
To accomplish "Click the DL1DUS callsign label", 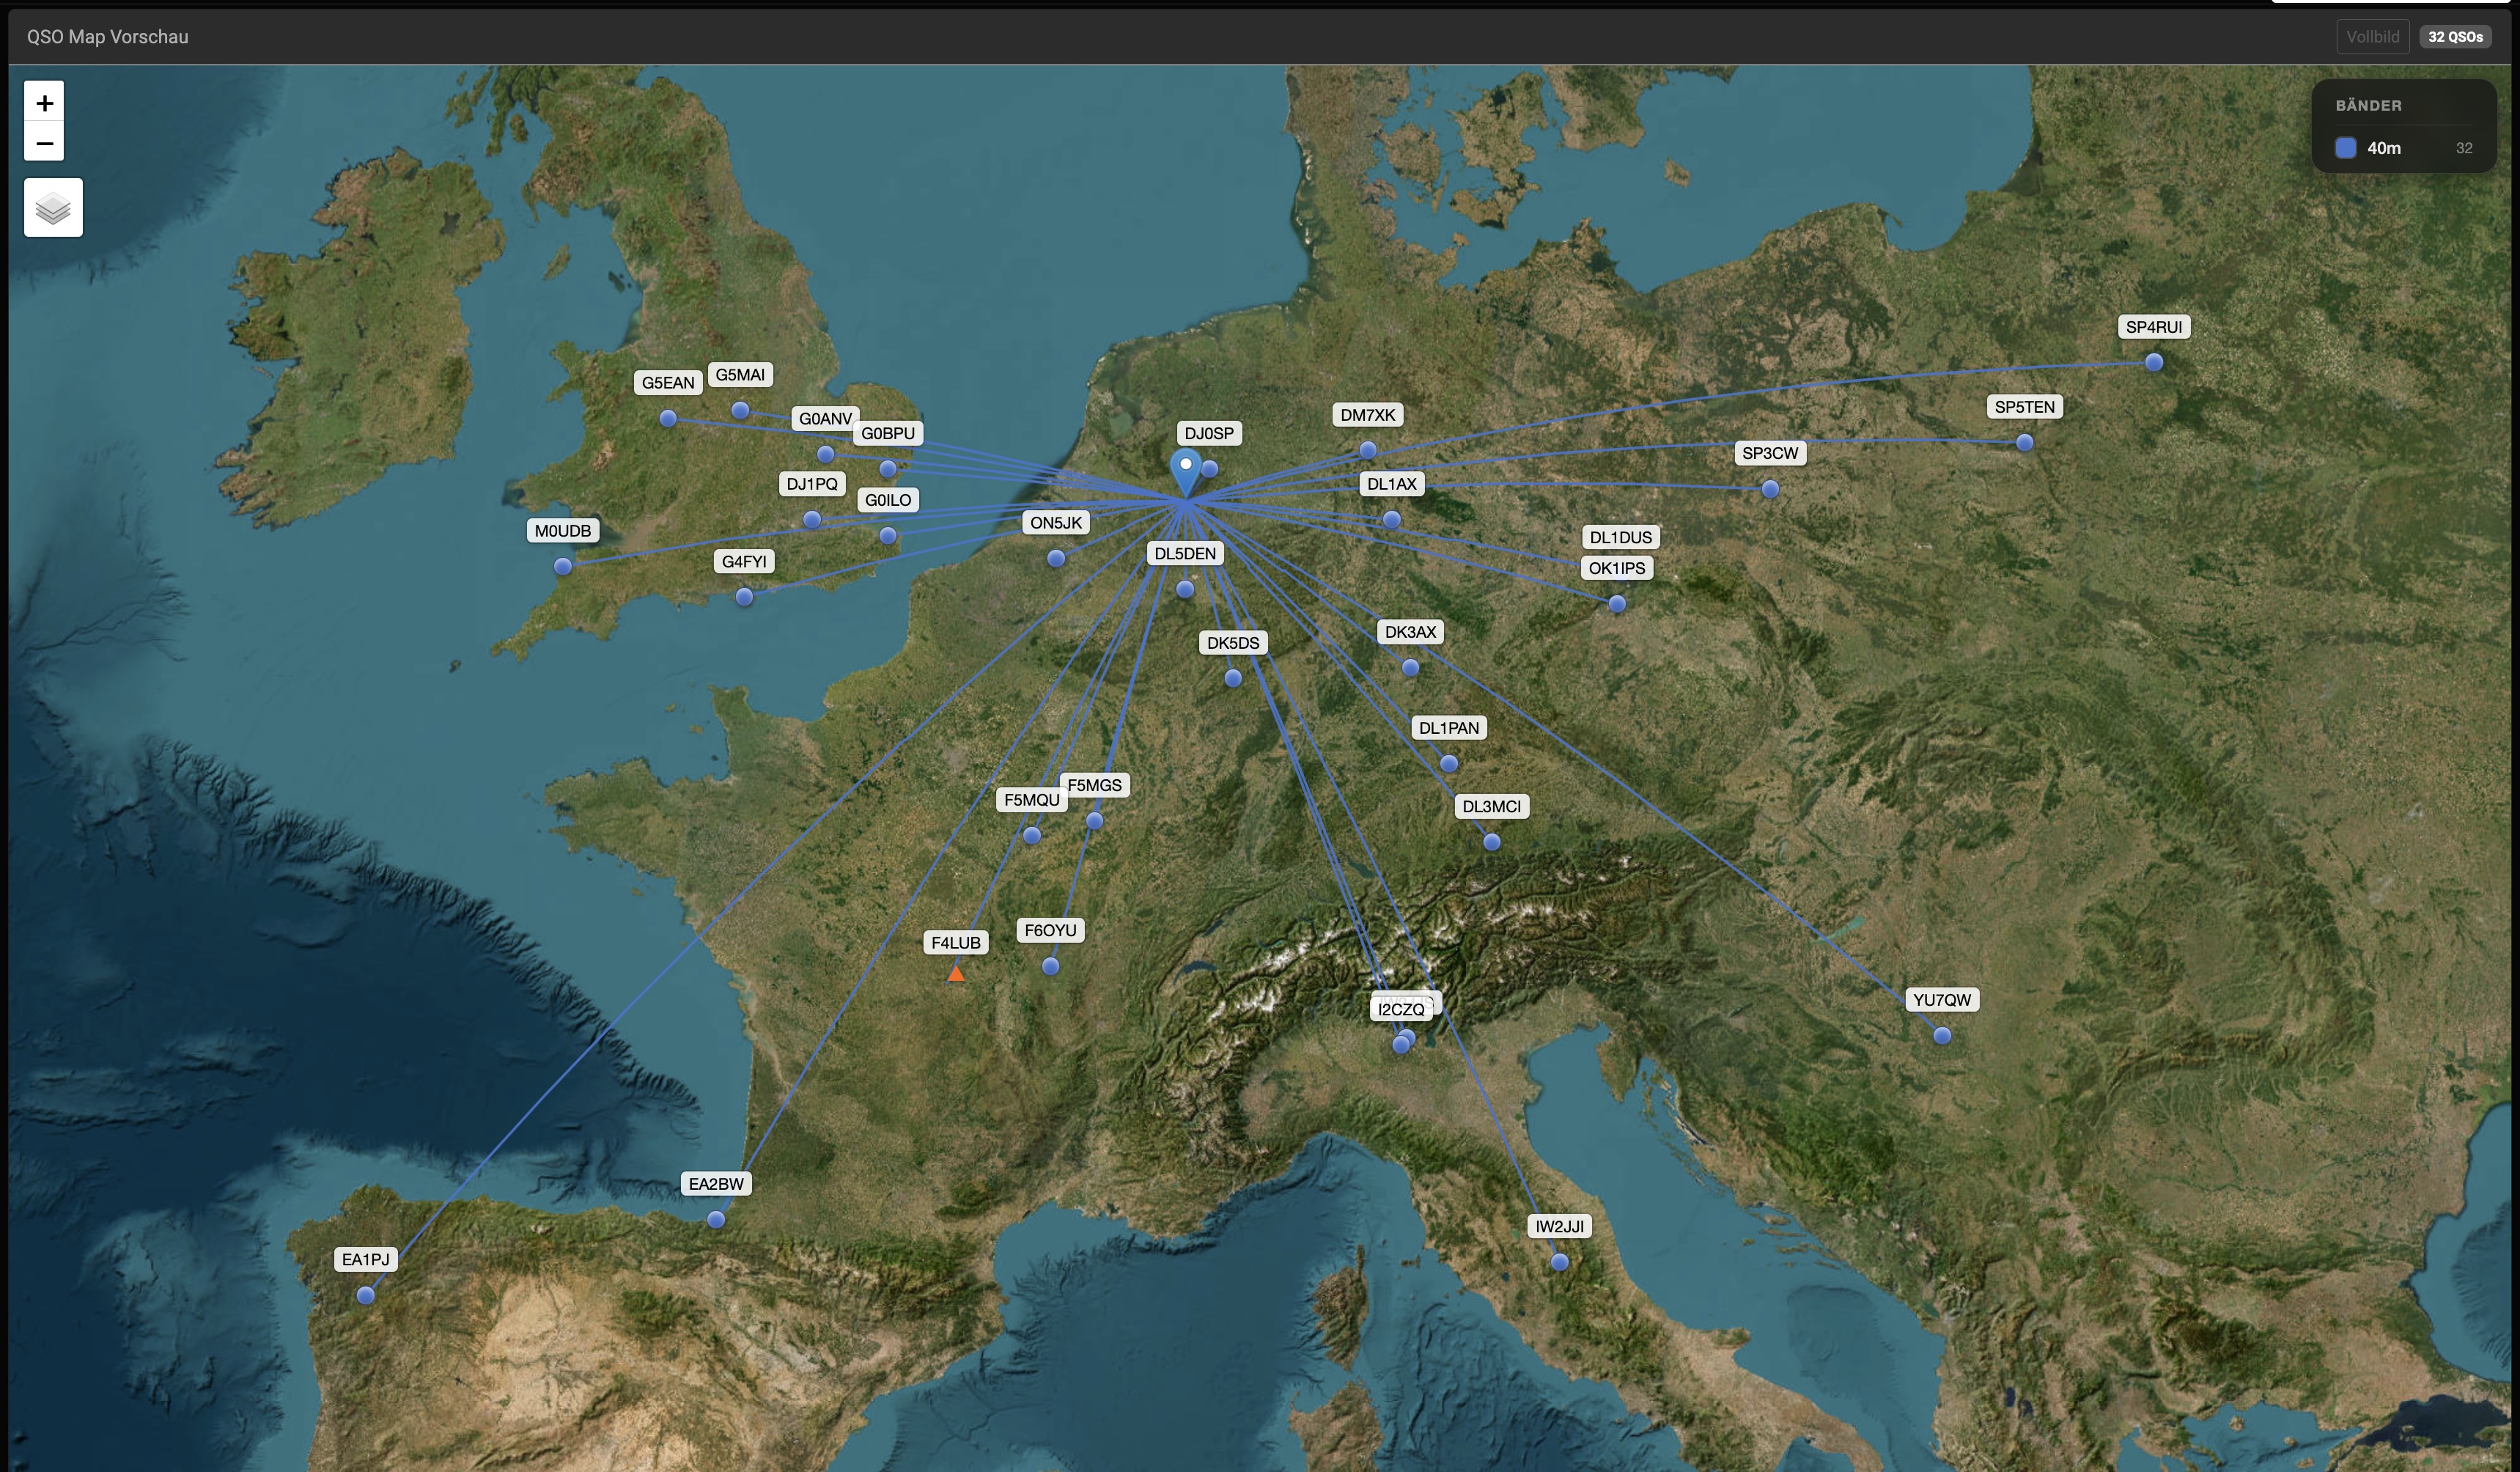I will (1620, 537).
